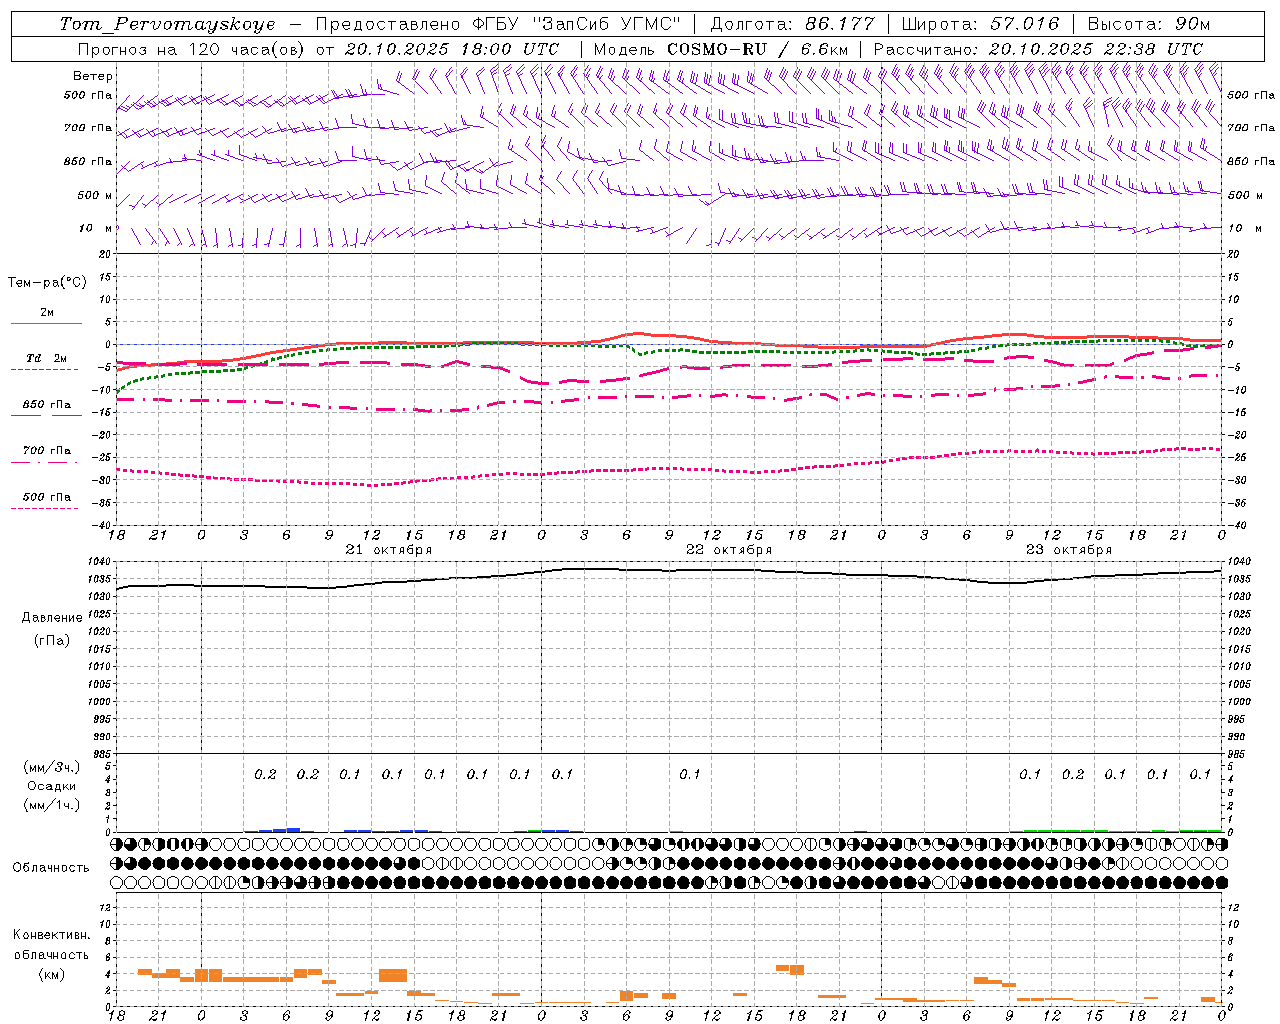Select the "Долгота: 86.177" header value
The width and height of the screenshot is (1280, 1024).
pyautogui.click(x=792, y=24)
